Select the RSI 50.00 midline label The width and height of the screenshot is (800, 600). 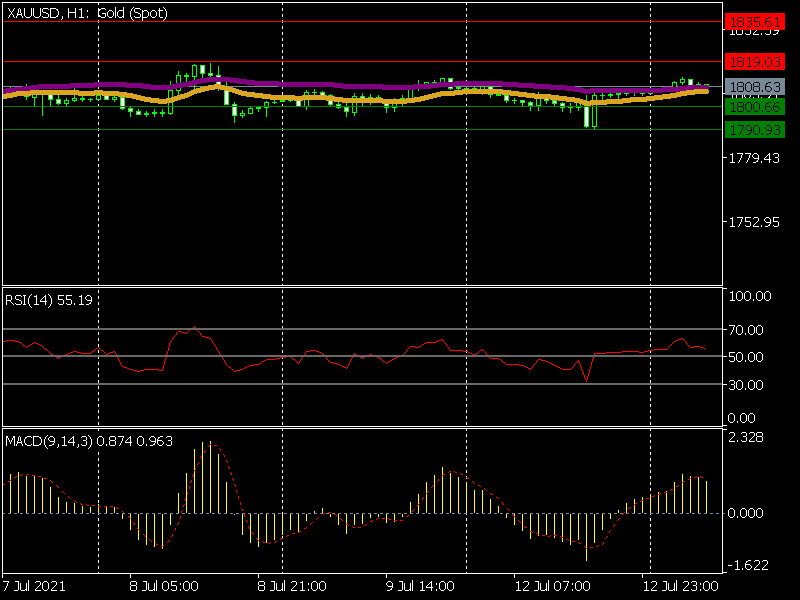point(748,357)
